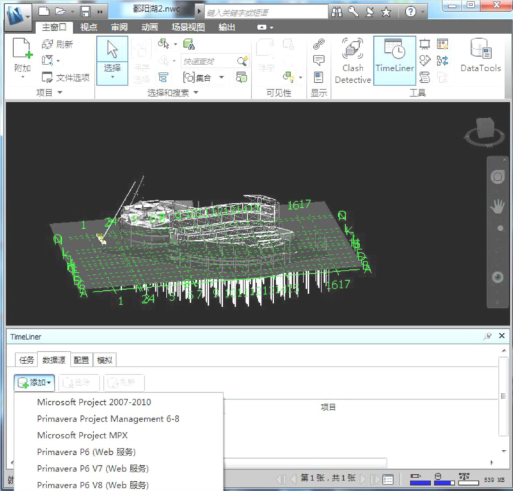Choose Primavera Project Management 6-8
Viewport: 514px width, 492px height.
108,419
